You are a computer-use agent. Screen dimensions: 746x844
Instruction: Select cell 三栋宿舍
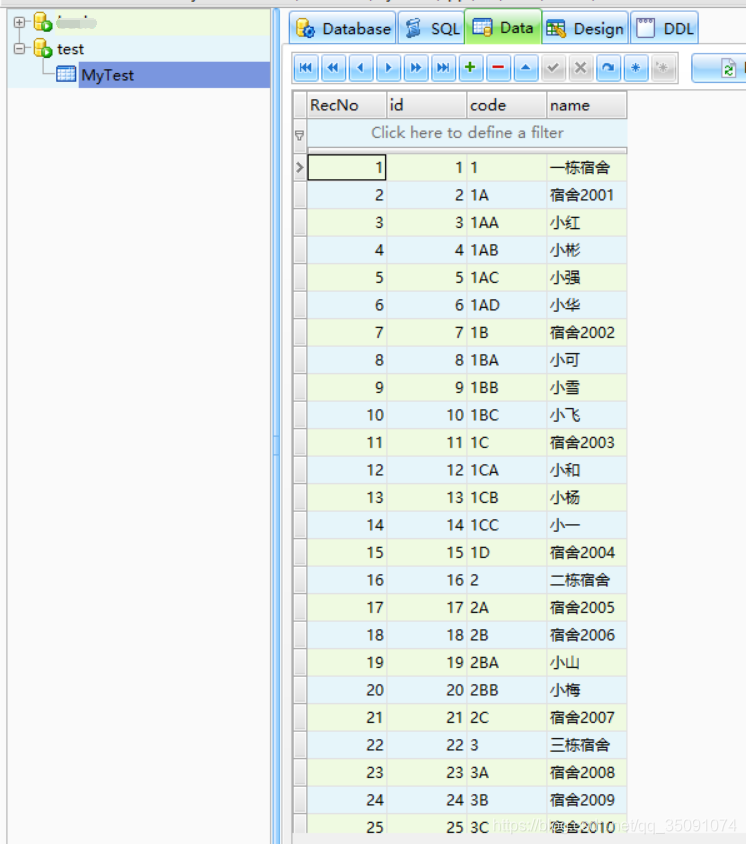pos(587,745)
